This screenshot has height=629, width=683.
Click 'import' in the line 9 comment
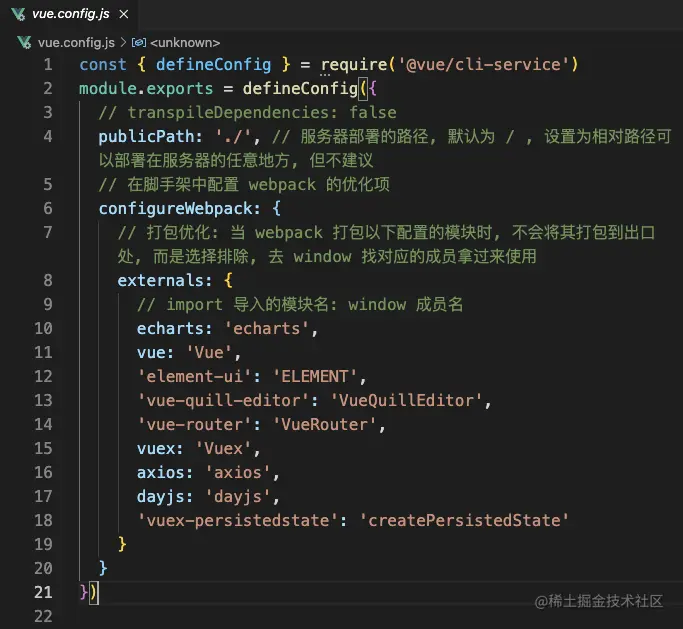194,304
